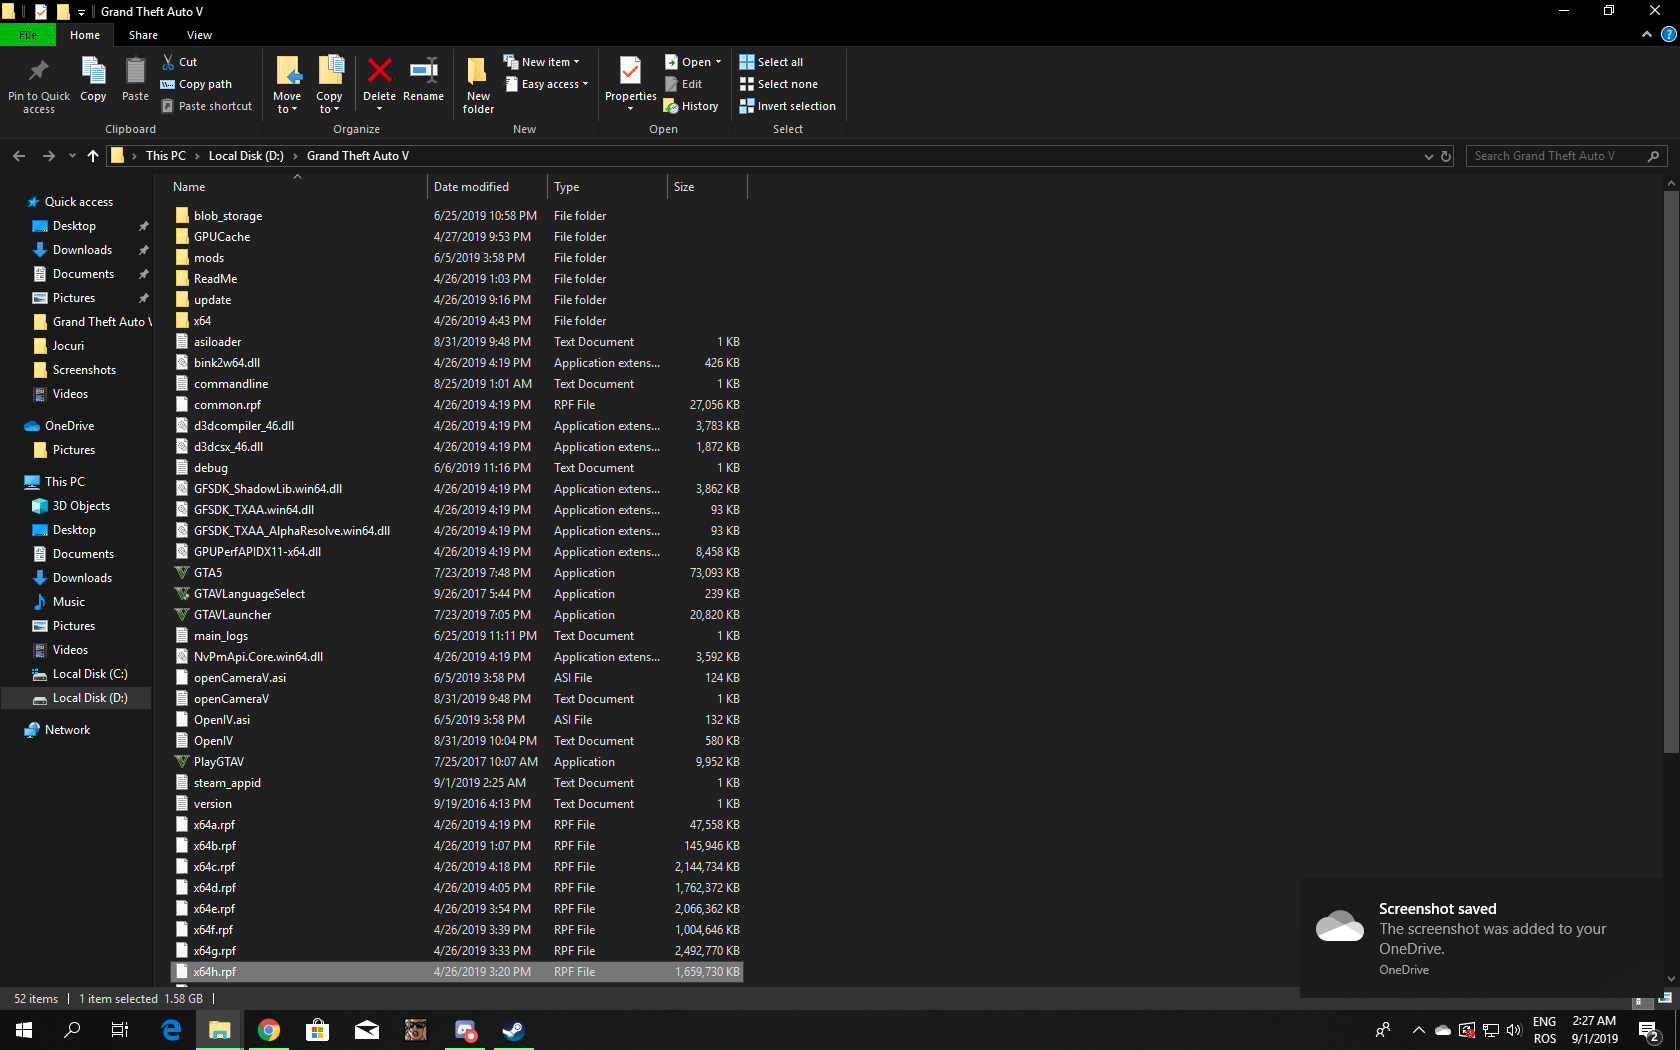The height and width of the screenshot is (1050, 1680).
Task: Open the Share tab
Action: pos(143,34)
